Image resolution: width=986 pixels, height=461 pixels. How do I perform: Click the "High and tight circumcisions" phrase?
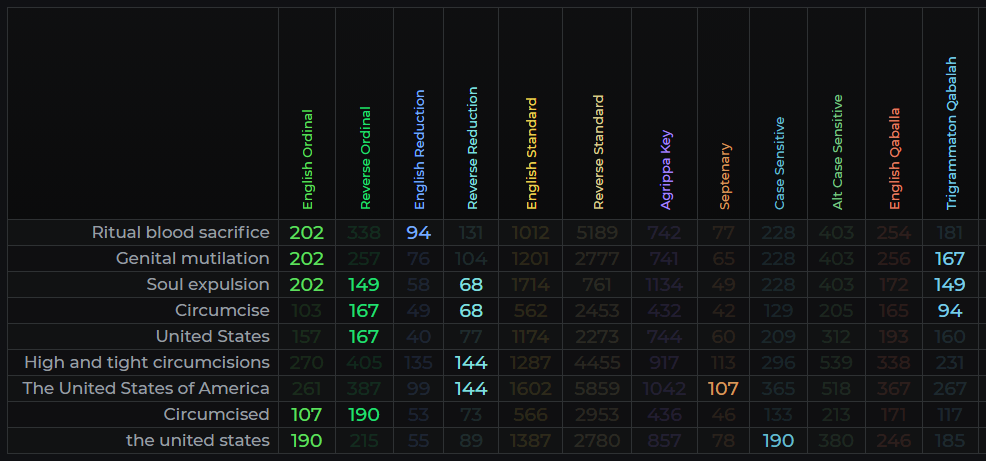[147, 363]
